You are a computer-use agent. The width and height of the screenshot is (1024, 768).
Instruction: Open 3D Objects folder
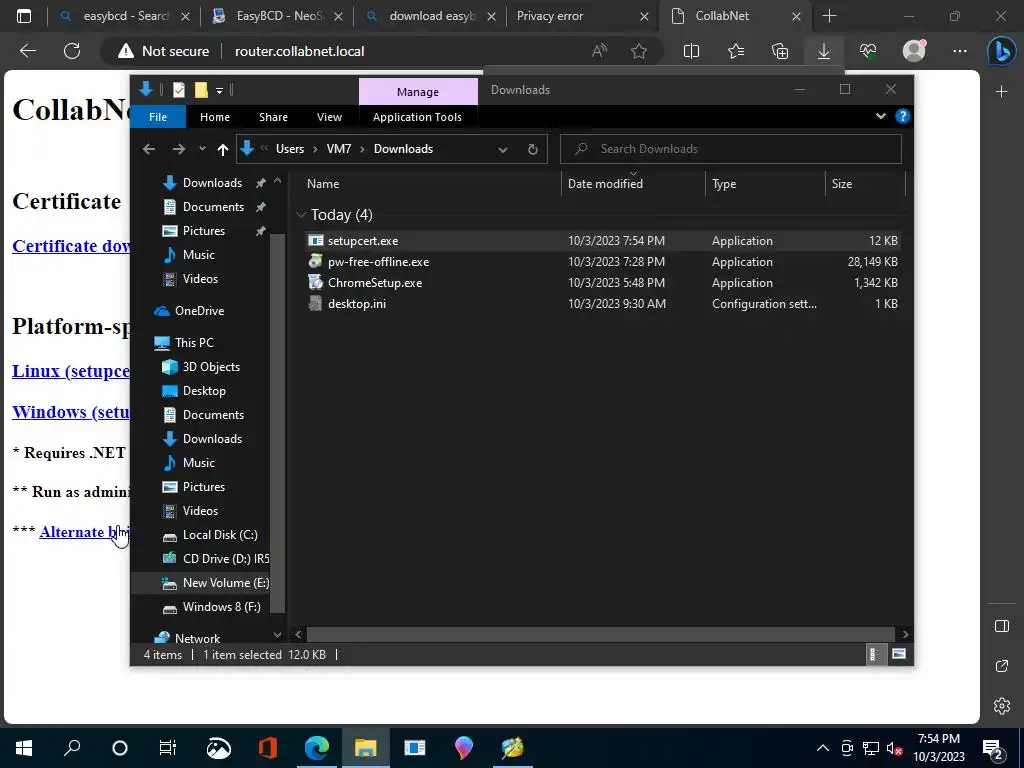point(211,367)
